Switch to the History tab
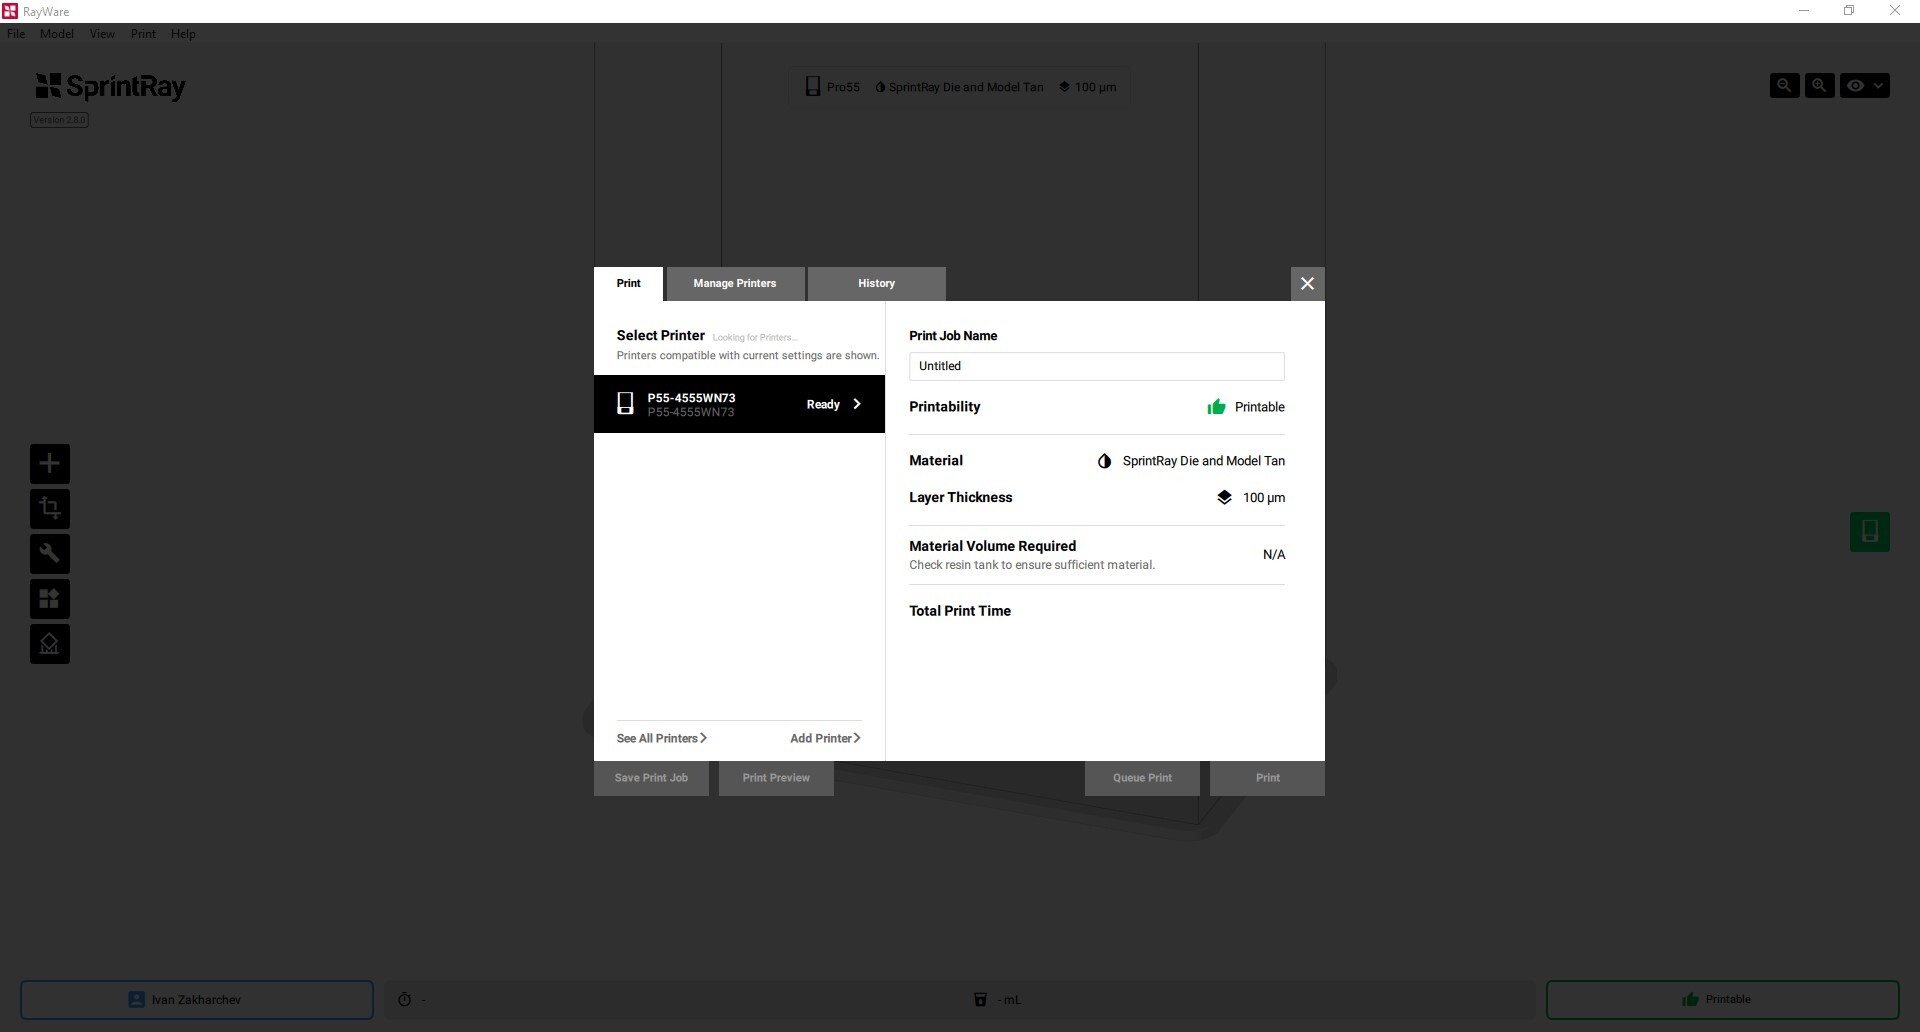Screen dimensions: 1920x1032 876,284
